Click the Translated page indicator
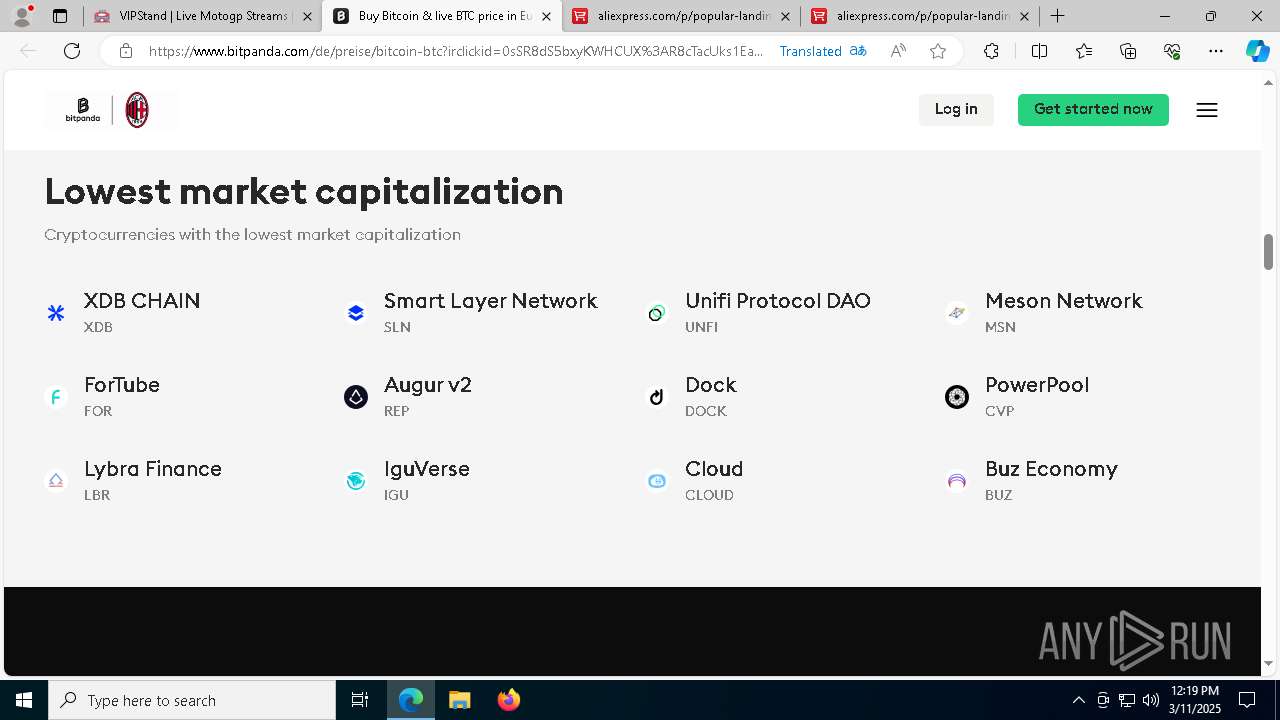The image size is (1280, 720). pos(823,51)
